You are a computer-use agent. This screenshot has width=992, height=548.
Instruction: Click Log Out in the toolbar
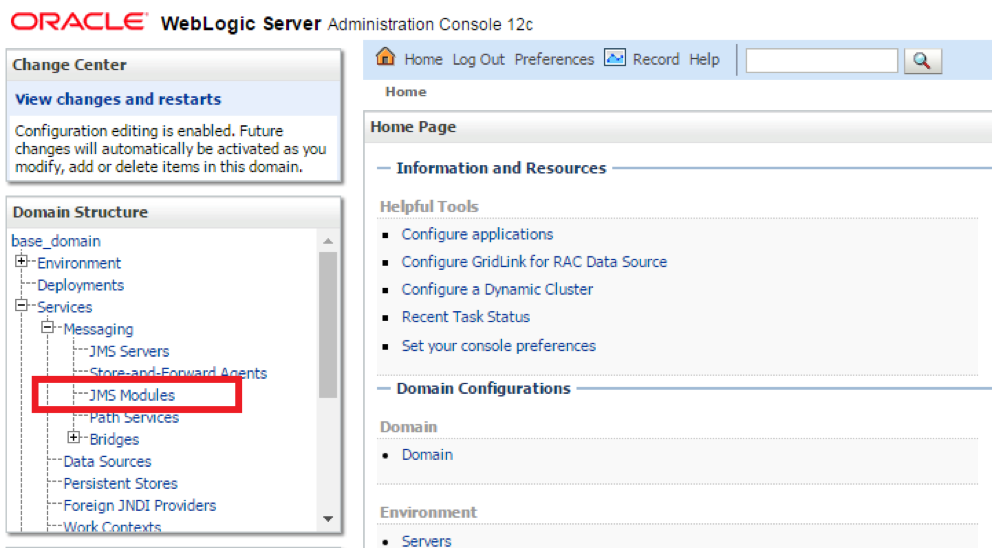[478, 59]
